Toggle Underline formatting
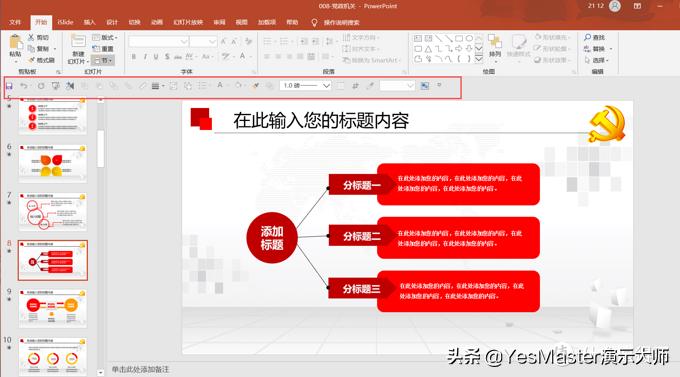680x377 pixels. [x=156, y=56]
